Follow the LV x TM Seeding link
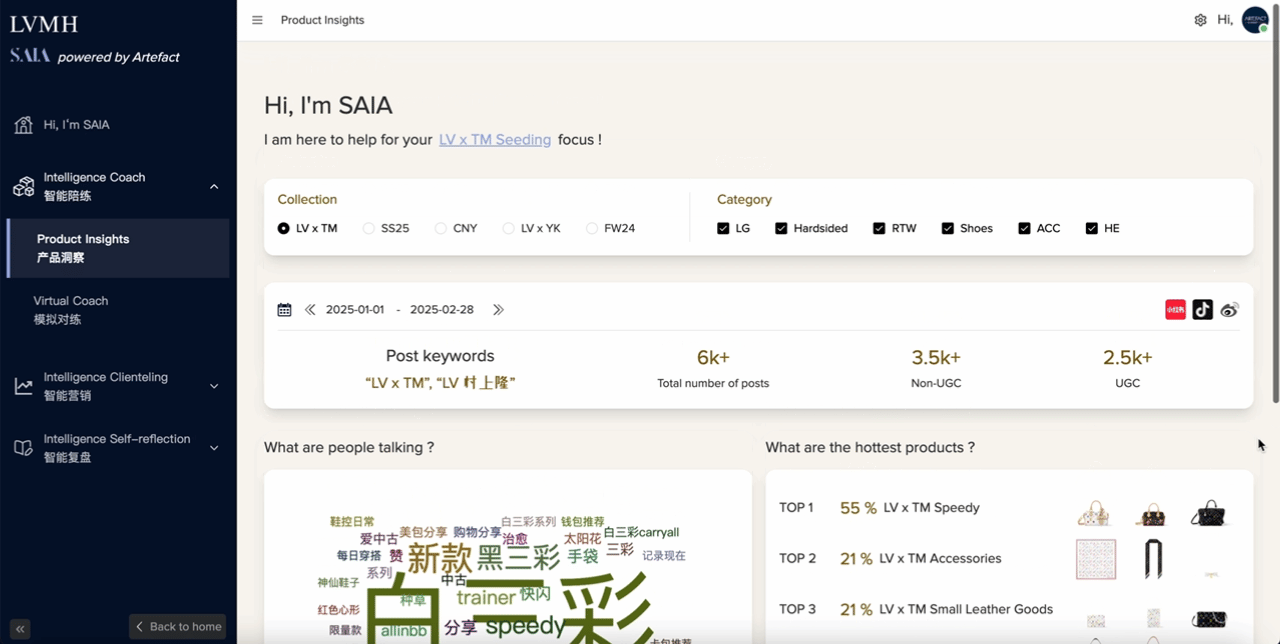Viewport: 1280px width, 644px height. [495, 140]
